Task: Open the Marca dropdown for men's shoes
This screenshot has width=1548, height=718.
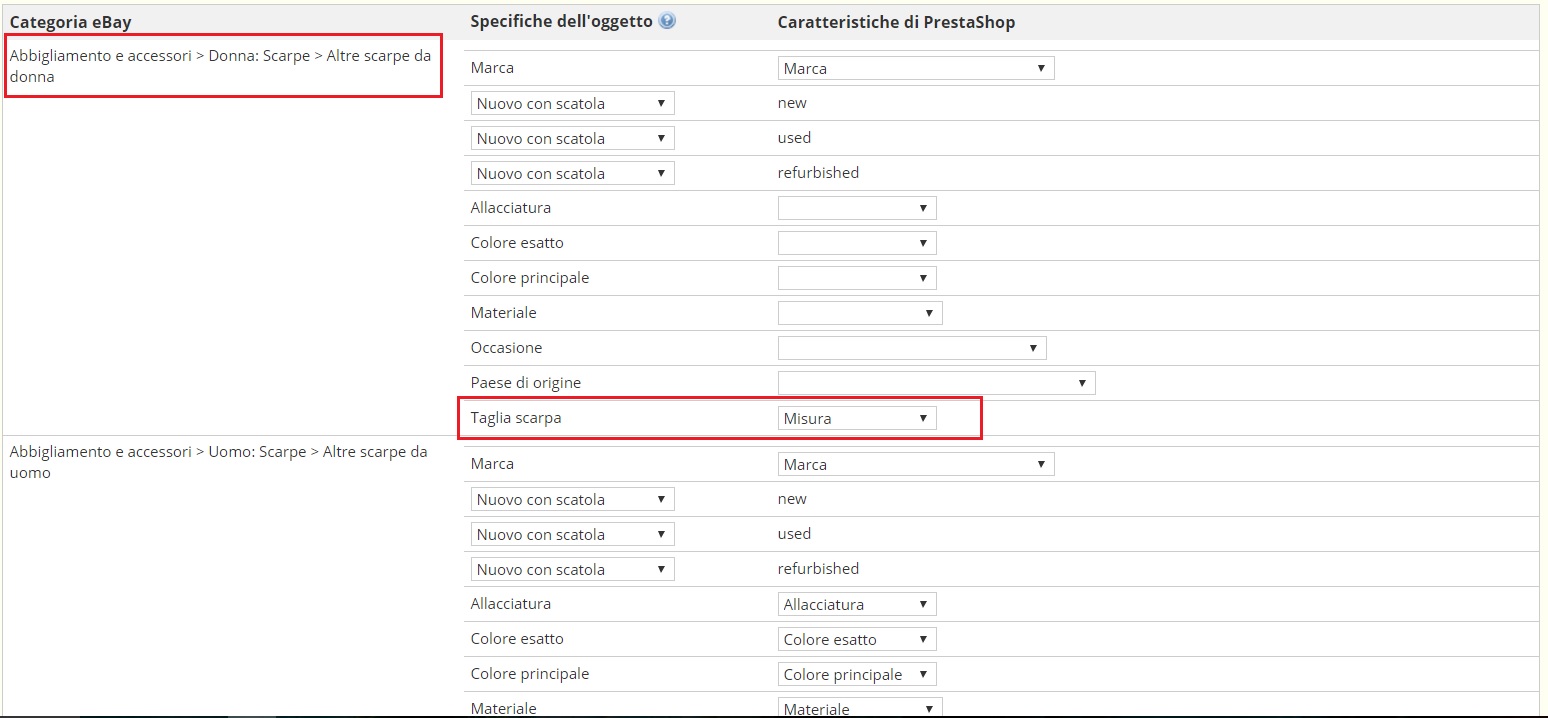Action: (x=915, y=465)
